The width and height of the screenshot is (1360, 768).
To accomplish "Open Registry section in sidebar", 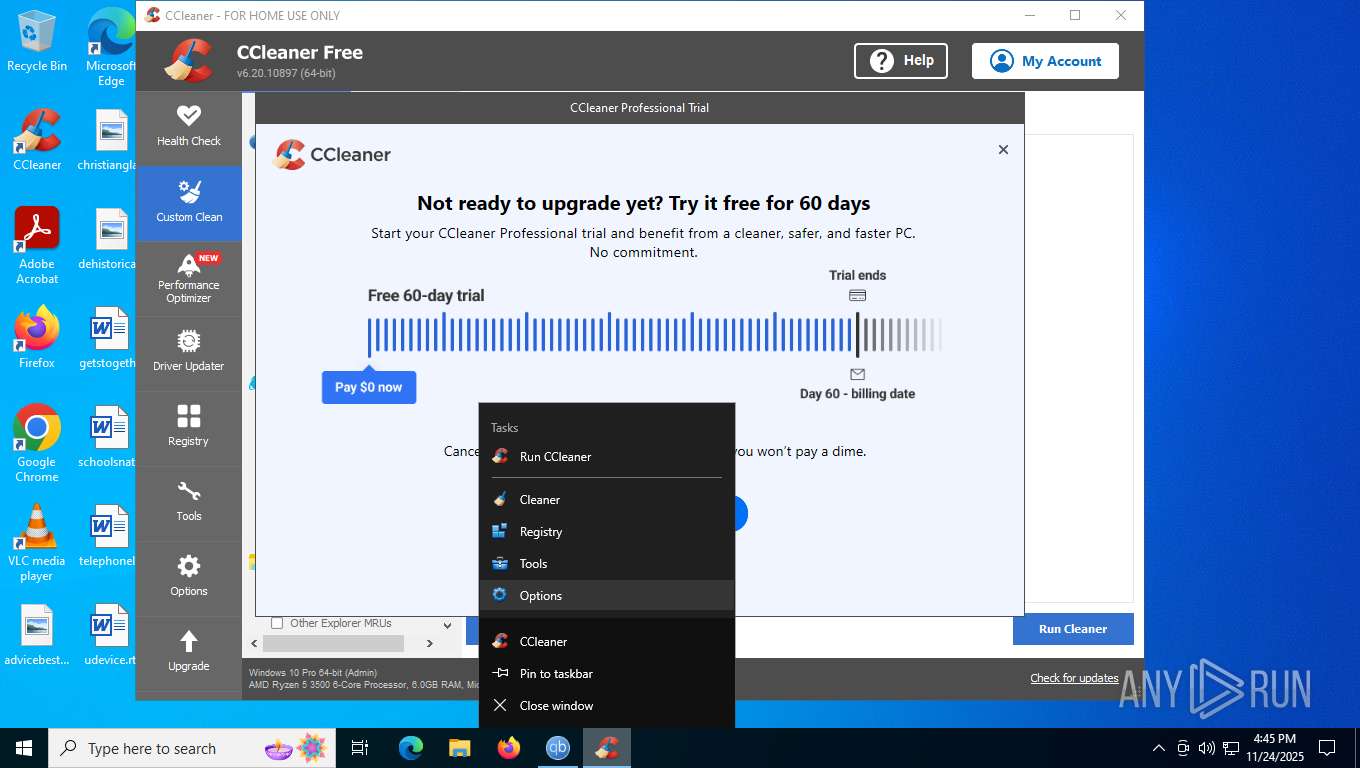I will (188, 428).
